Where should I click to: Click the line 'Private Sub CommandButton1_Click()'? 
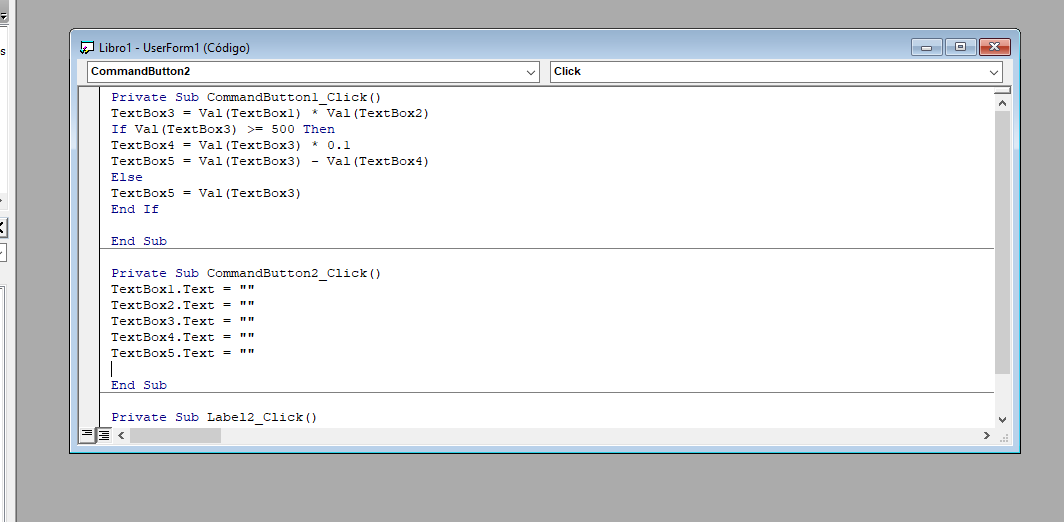(246, 97)
